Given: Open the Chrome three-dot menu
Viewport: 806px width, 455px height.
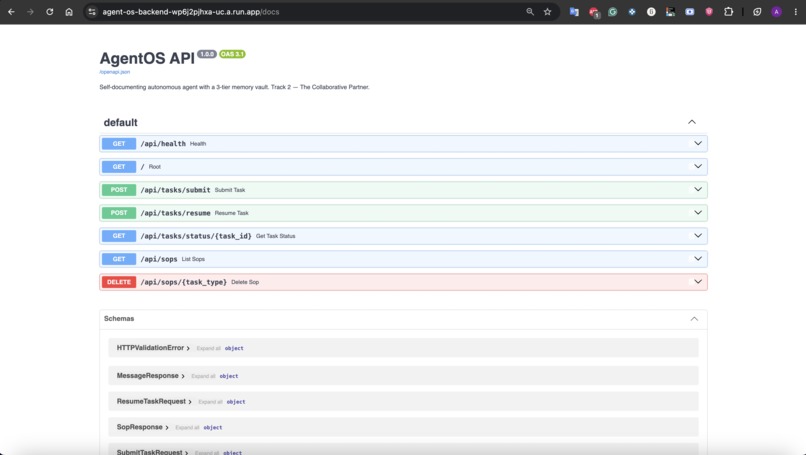Looking at the screenshot, I should (x=796, y=11).
